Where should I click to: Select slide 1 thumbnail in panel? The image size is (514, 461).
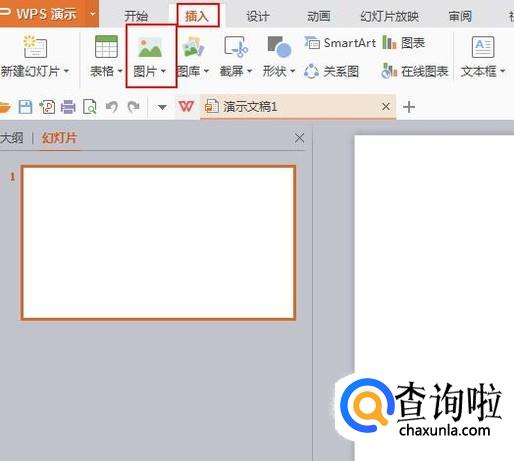[159, 243]
